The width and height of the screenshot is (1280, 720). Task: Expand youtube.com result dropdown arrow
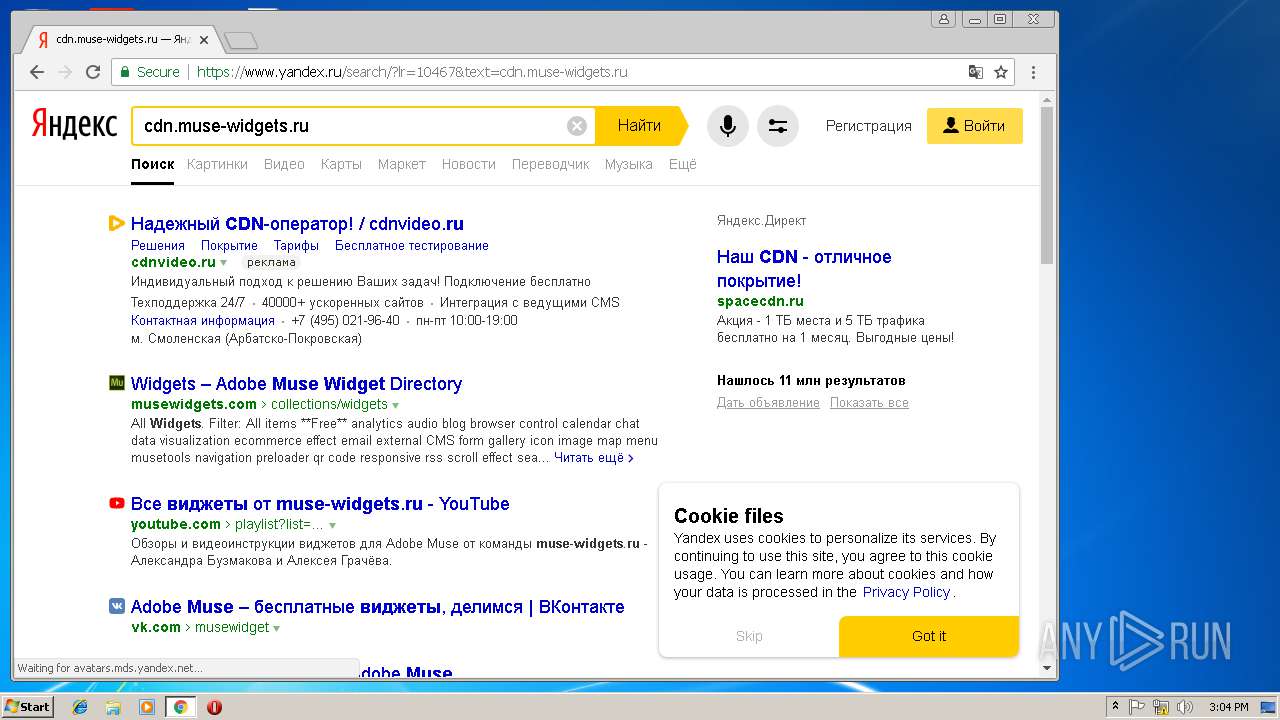pyautogui.click(x=332, y=525)
